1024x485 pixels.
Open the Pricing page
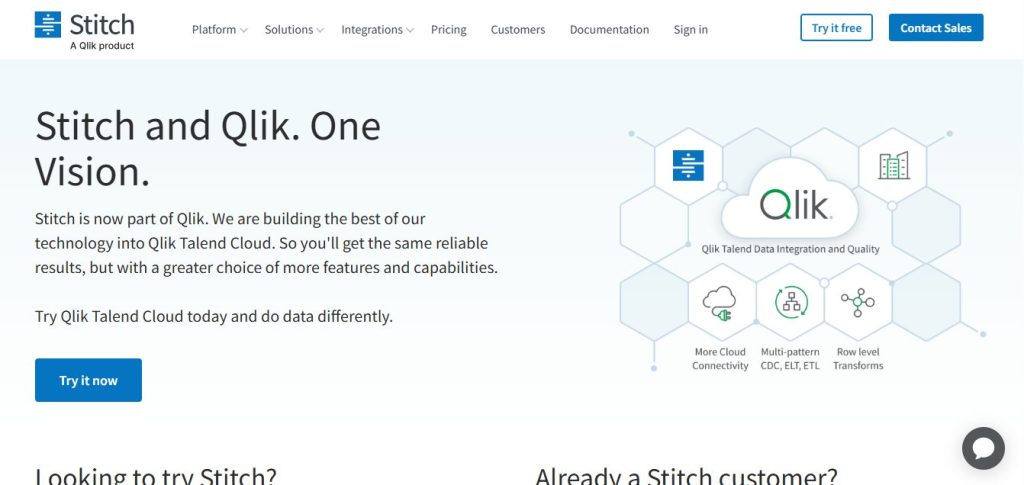(x=449, y=29)
